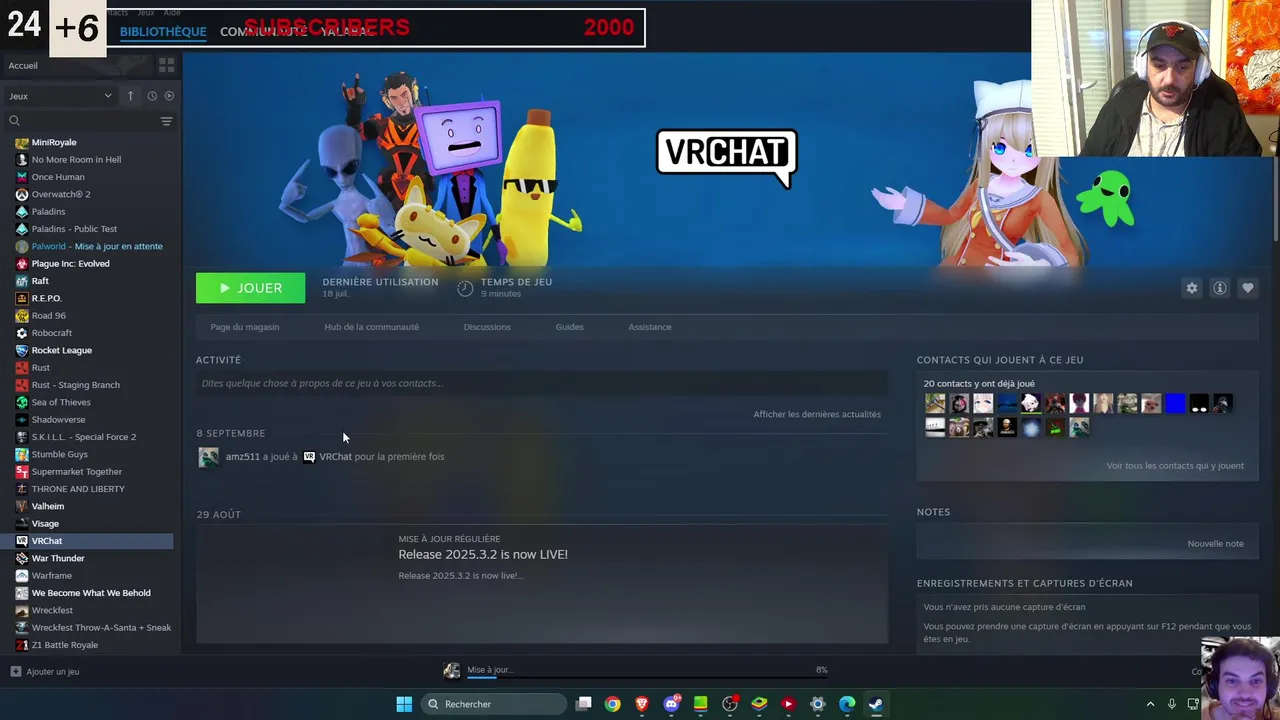Select Sea of Thieves in library

point(60,402)
